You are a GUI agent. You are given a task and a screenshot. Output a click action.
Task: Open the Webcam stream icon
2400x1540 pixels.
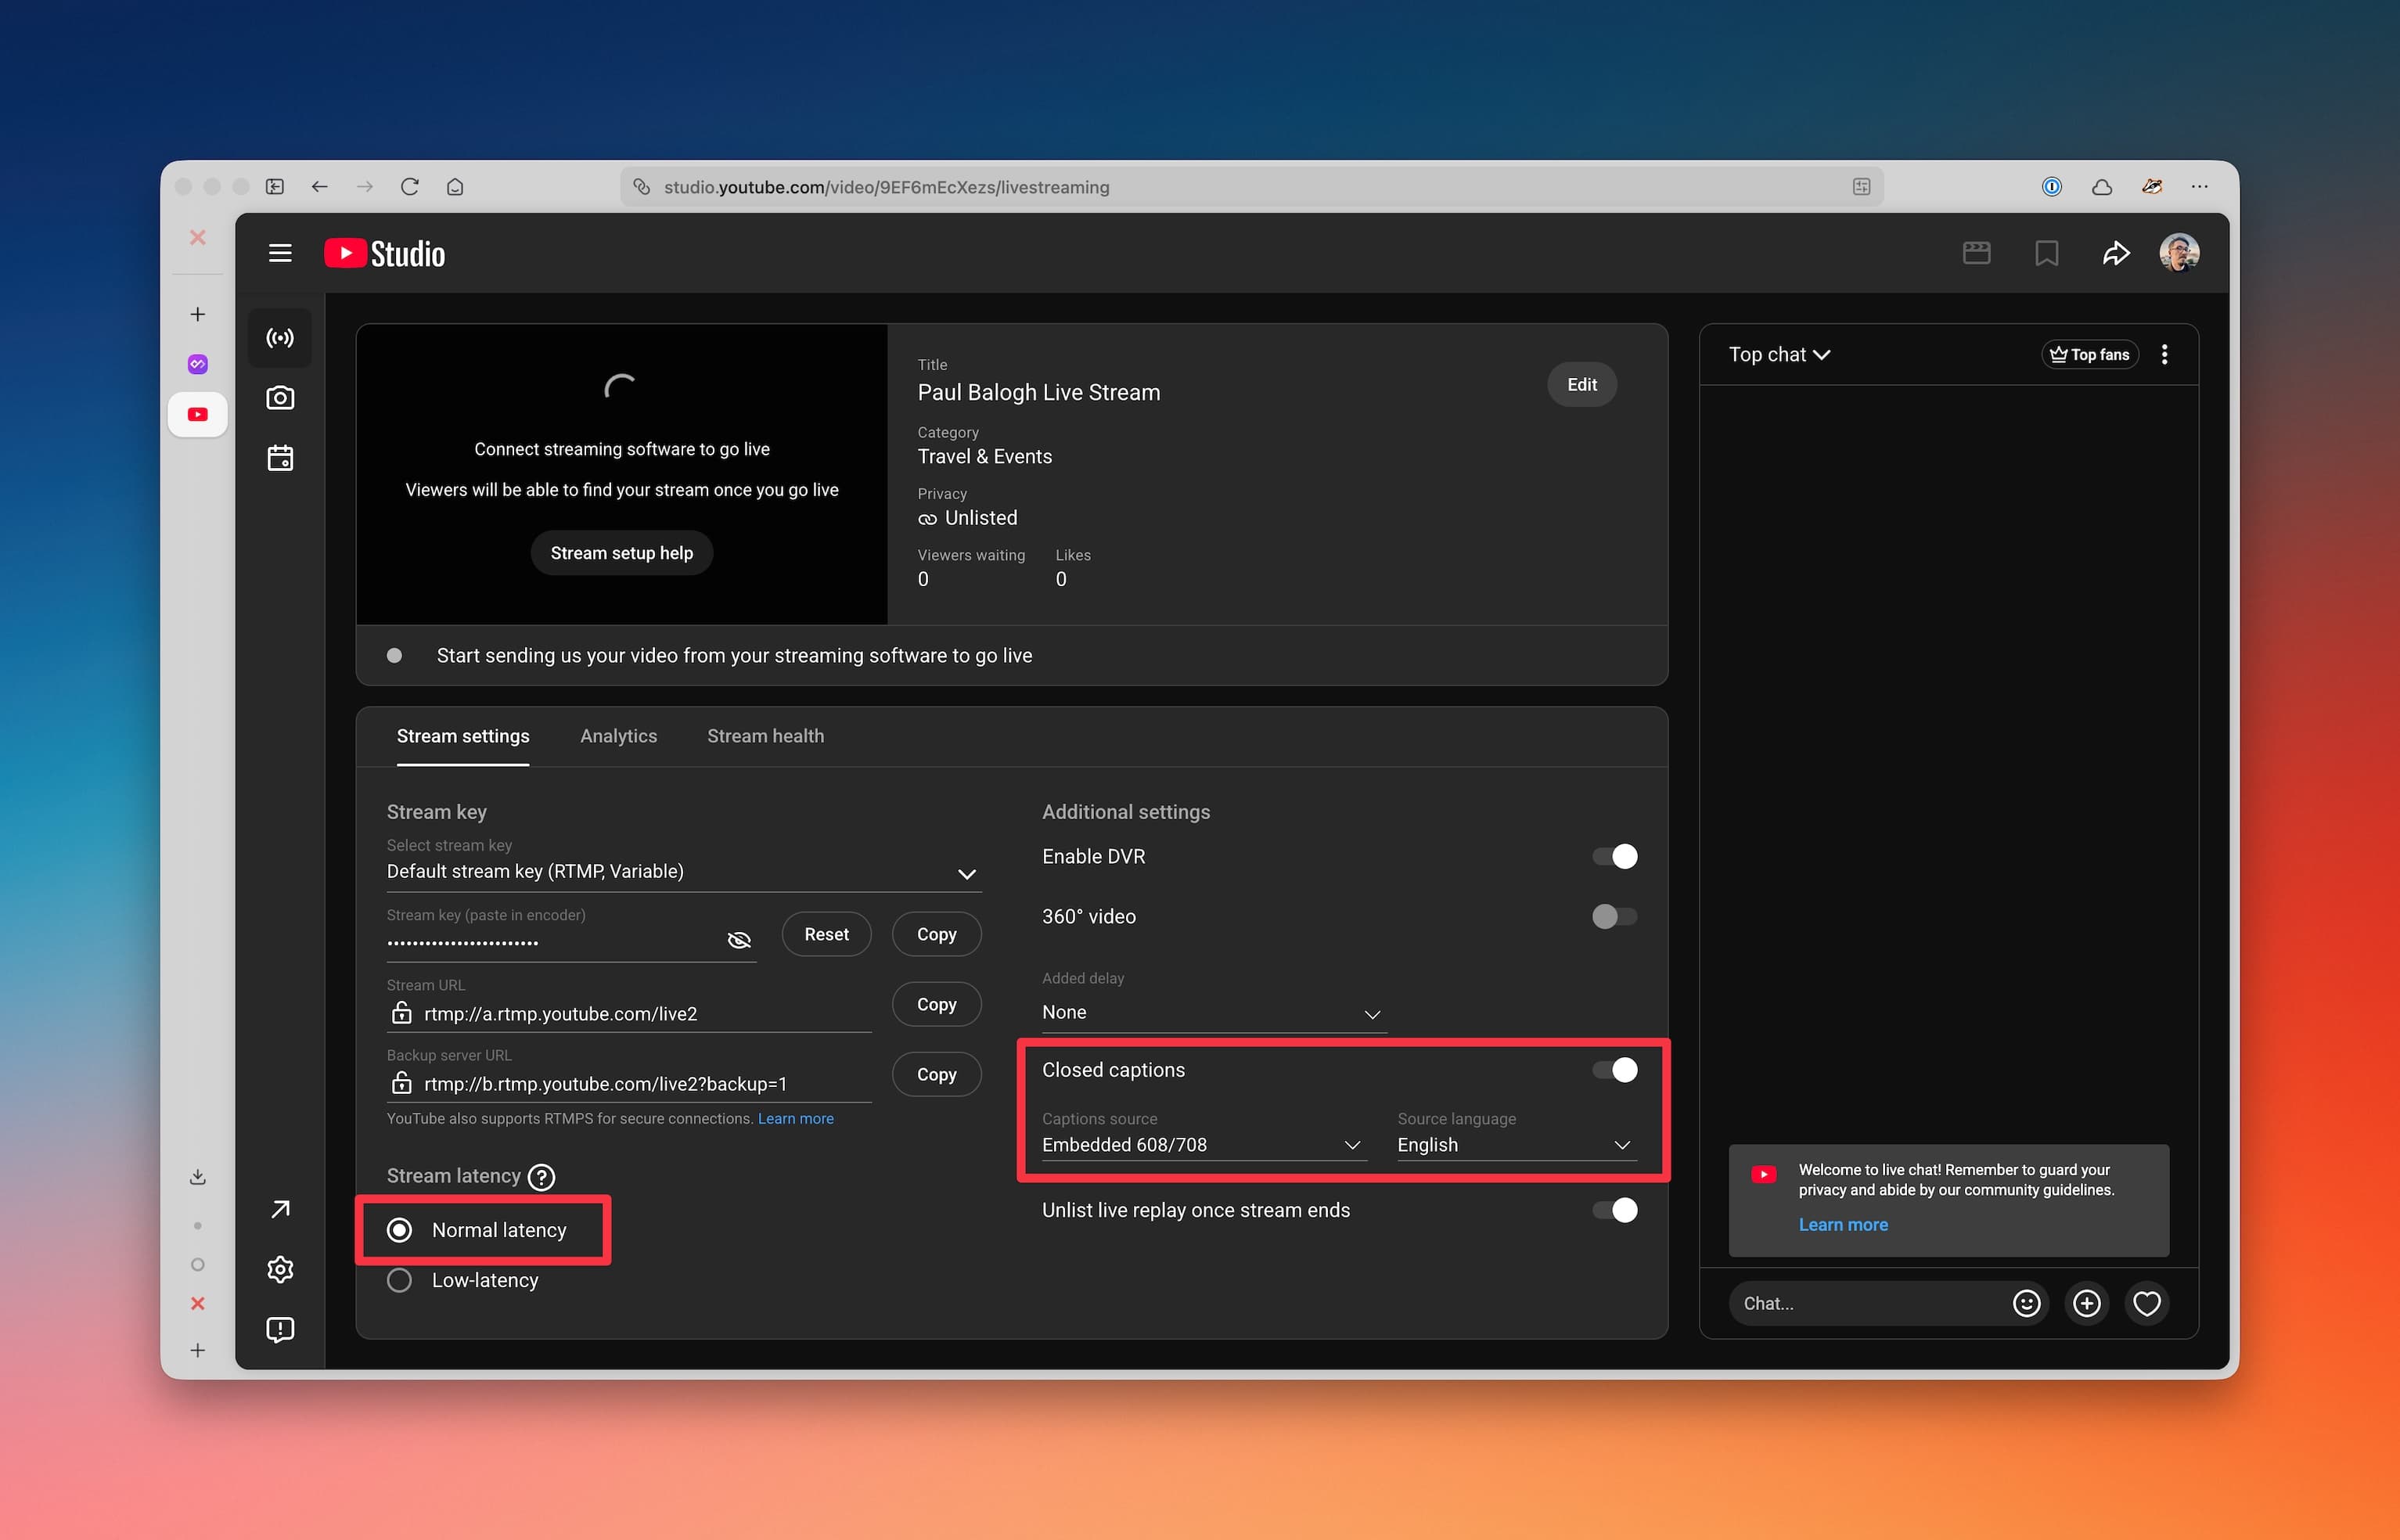click(x=279, y=397)
